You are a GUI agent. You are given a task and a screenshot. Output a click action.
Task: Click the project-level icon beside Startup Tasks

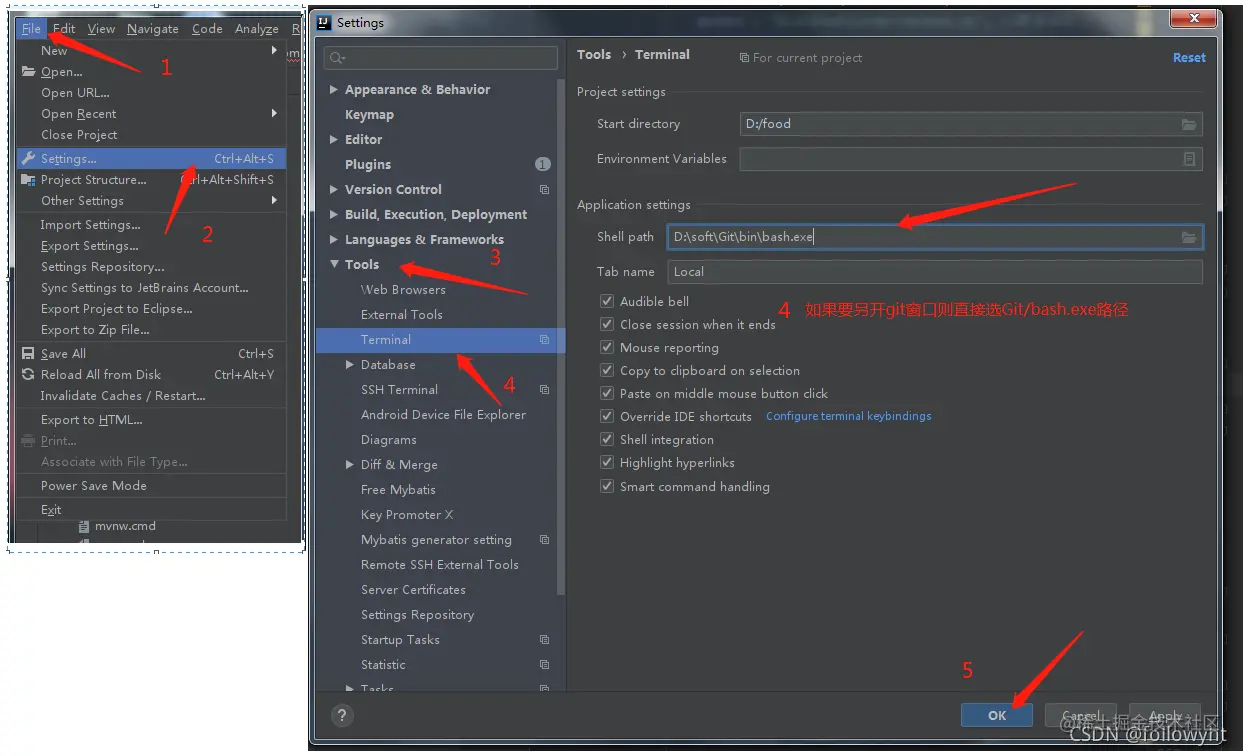click(544, 640)
